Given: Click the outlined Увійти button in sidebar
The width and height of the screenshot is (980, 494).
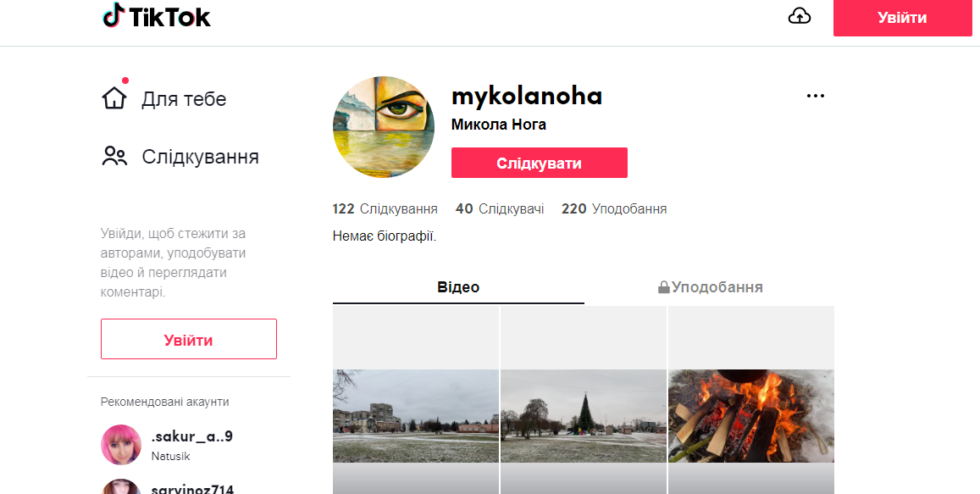Looking at the screenshot, I should click(189, 339).
